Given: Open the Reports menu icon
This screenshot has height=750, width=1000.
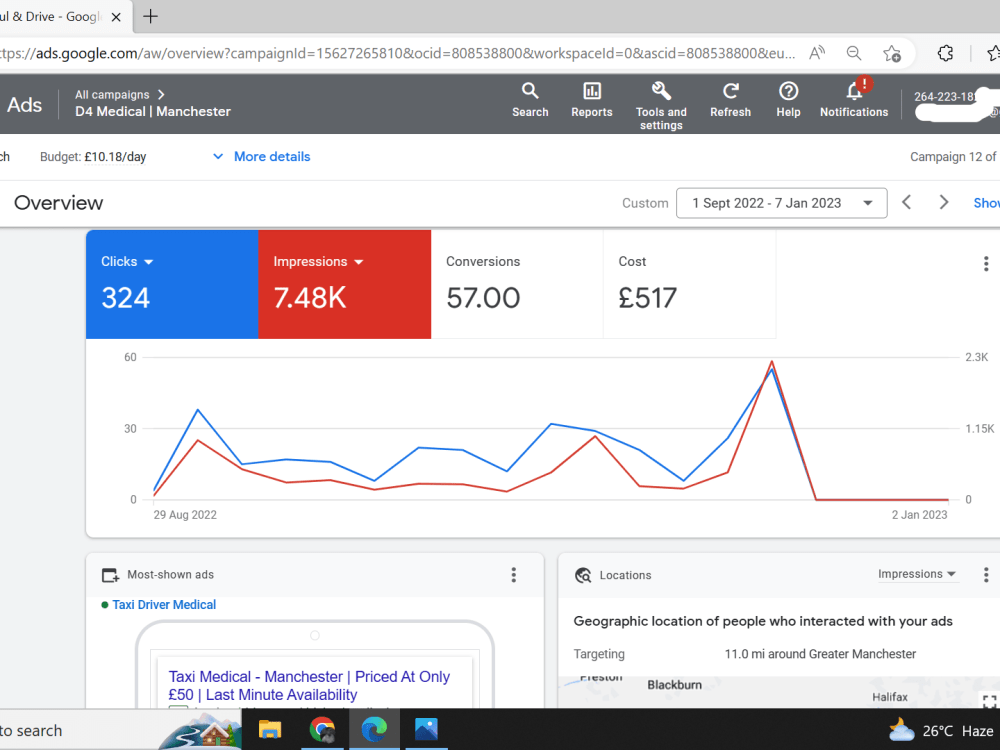Looking at the screenshot, I should tap(591, 100).
